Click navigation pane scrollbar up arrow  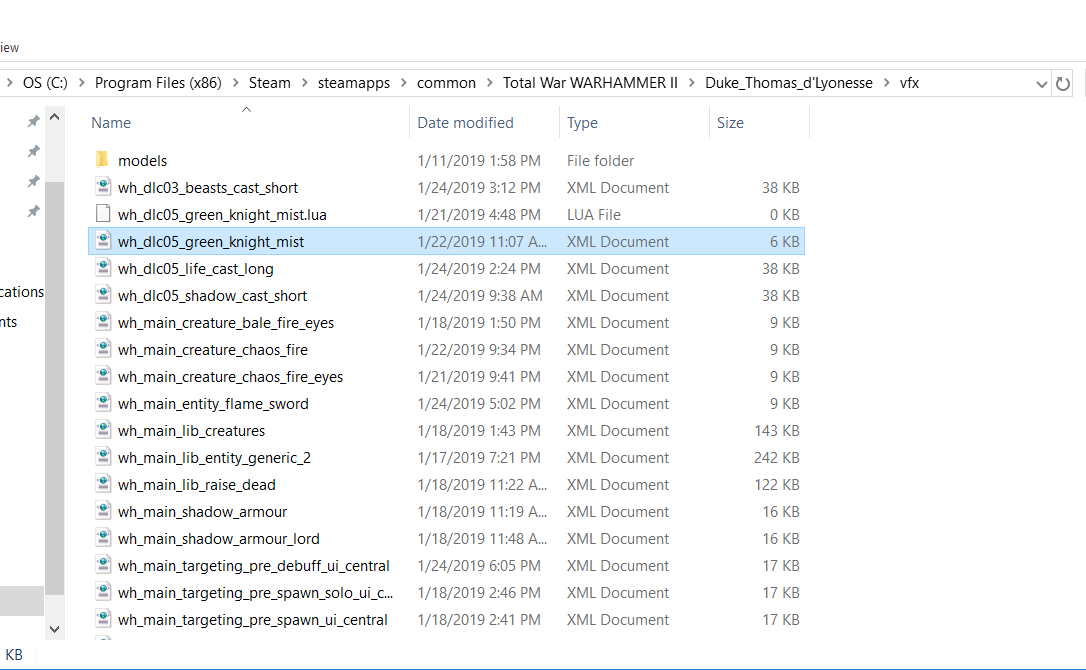pos(55,117)
